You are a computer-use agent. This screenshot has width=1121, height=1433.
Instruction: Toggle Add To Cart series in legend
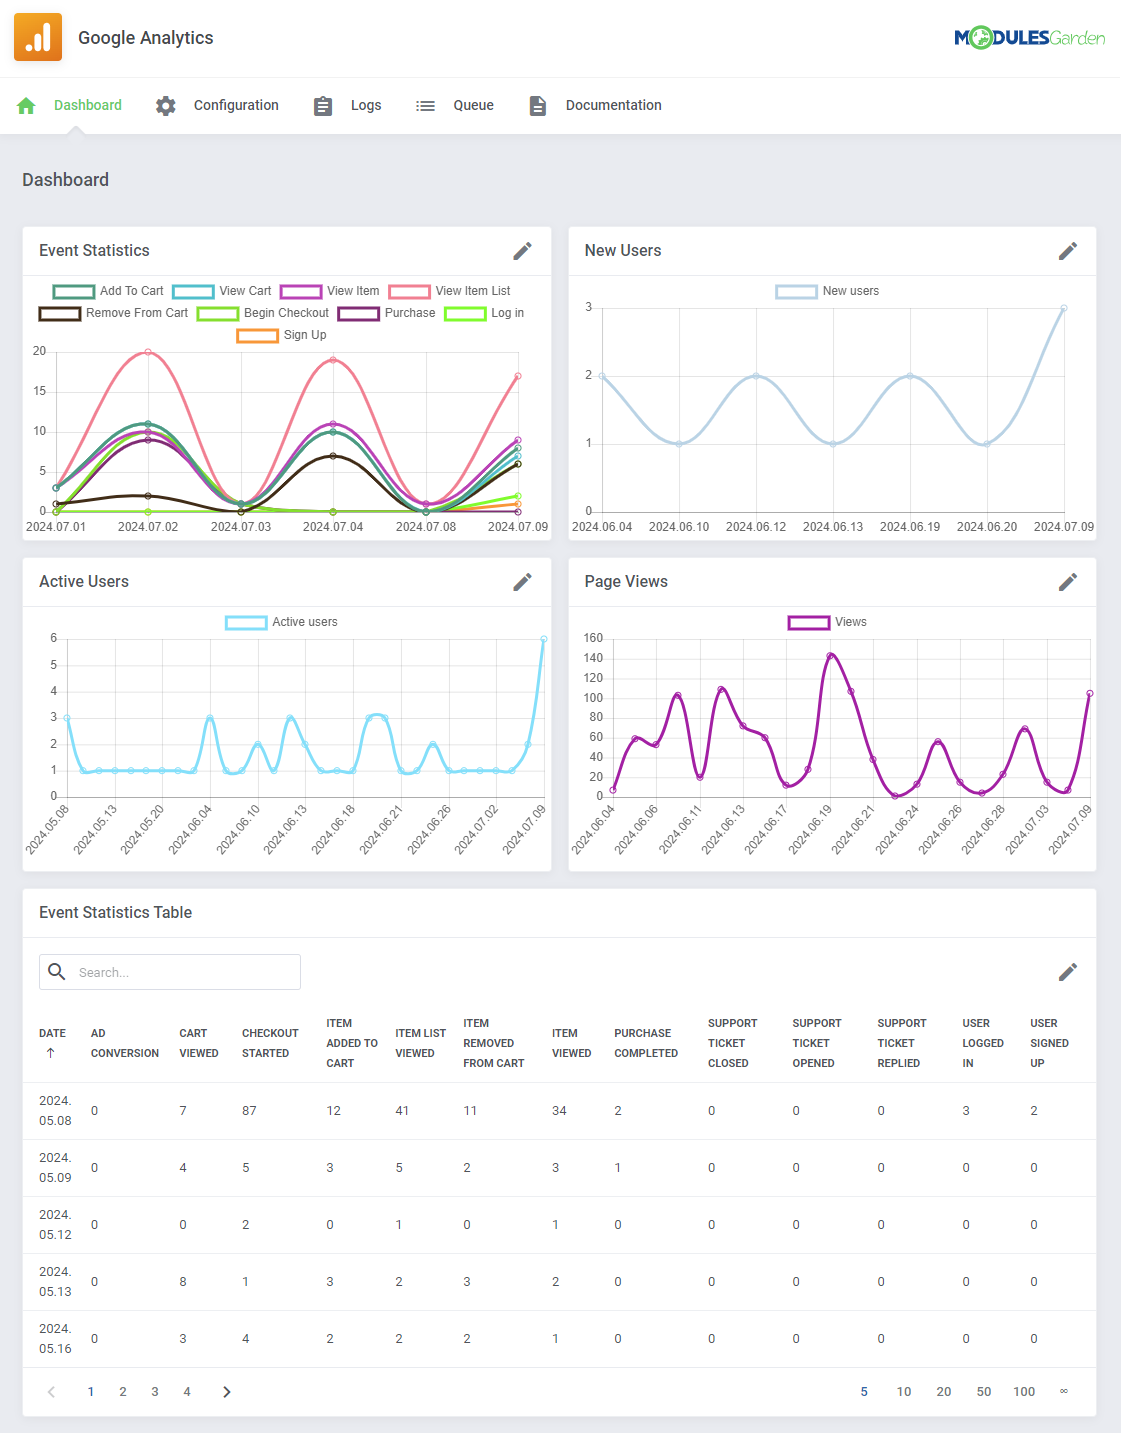coord(108,291)
